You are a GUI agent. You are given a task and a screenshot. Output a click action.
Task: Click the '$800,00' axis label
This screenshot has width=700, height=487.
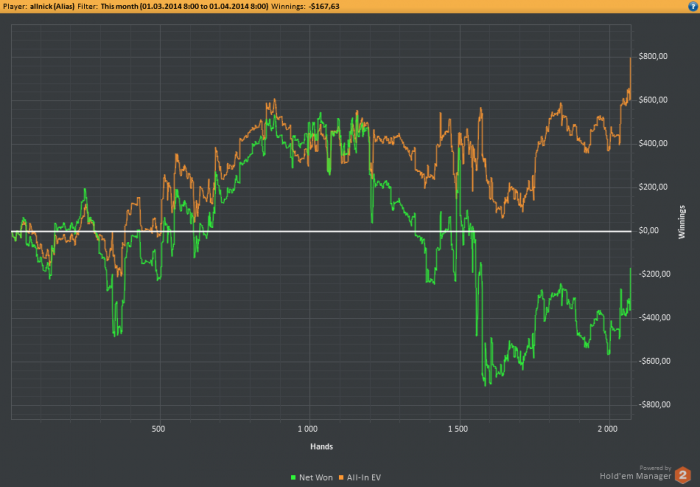tap(653, 56)
